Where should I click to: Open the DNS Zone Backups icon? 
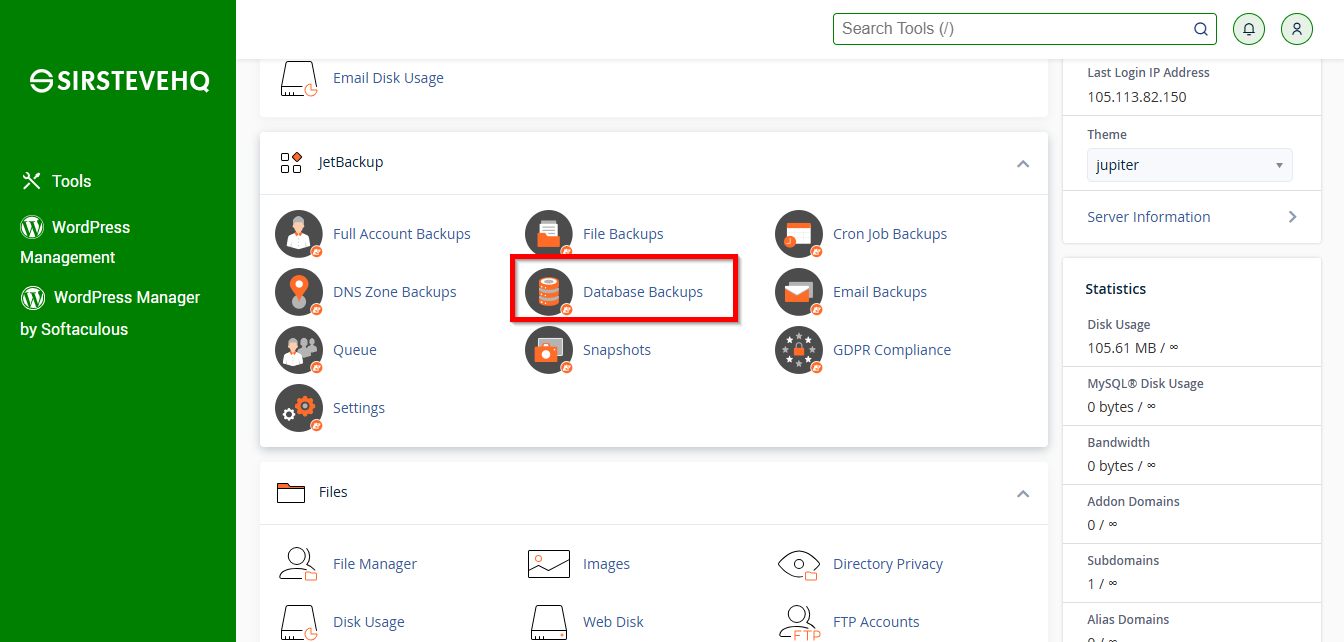(x=299, y=292)
